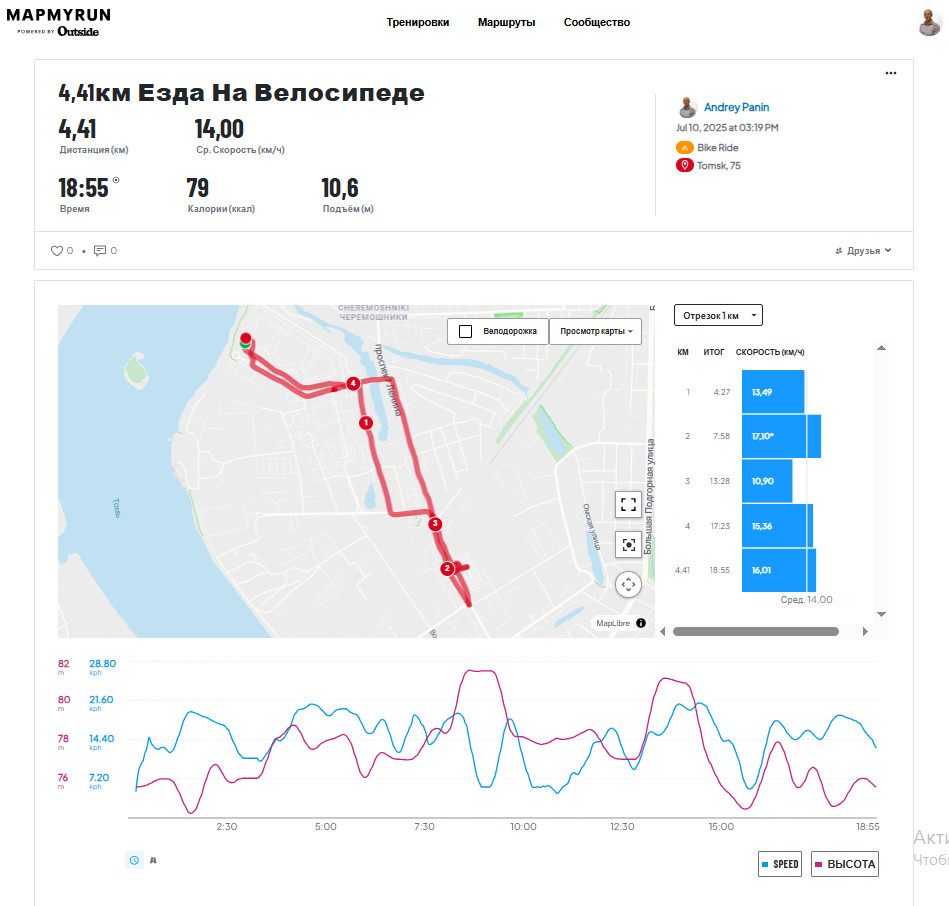Viewport: 949px width, 906px height.
Task: Open the Просмотр карты dropdown
Action: coord(596,332)
